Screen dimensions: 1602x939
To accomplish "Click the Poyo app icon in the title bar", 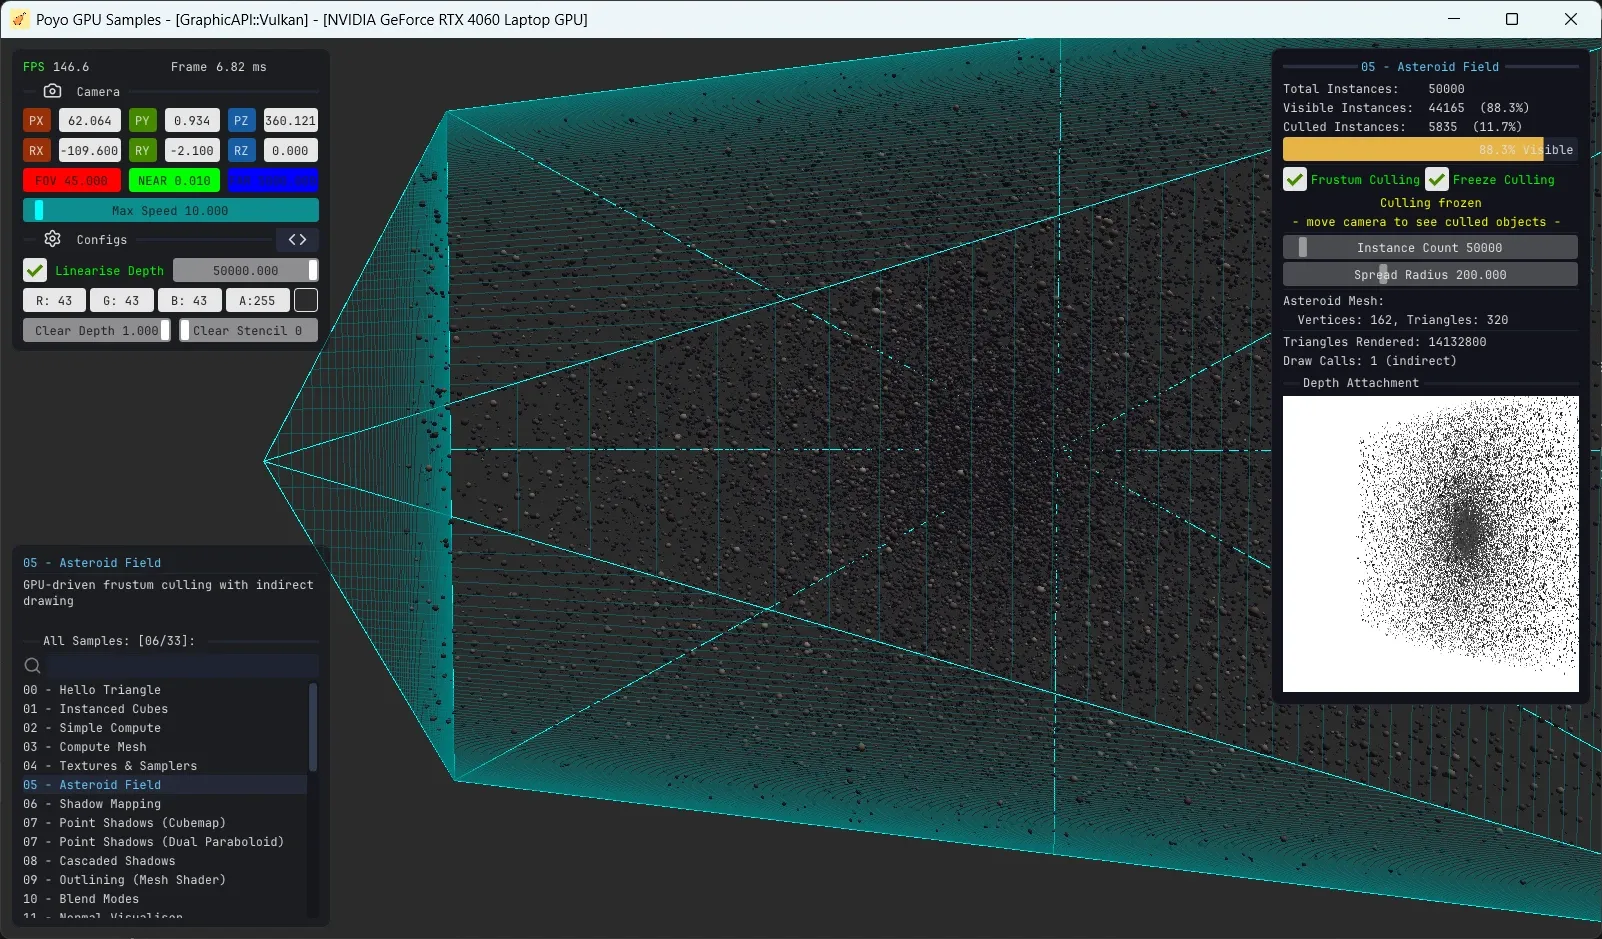I will pyautogui.click(x=18, y=19).
